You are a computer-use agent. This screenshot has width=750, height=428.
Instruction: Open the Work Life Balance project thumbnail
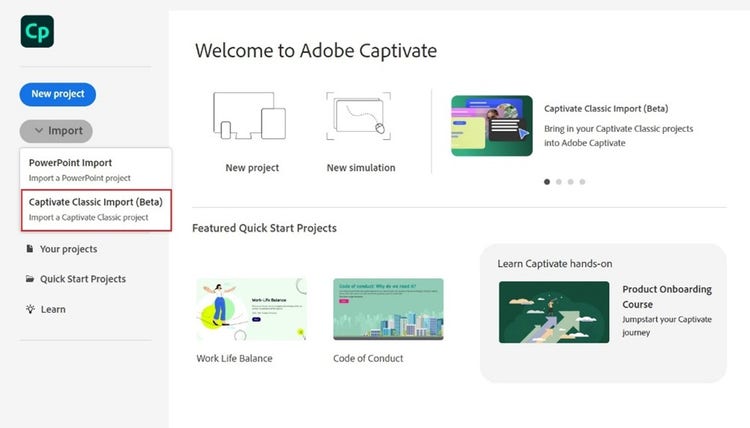click(x=252, y=309)
